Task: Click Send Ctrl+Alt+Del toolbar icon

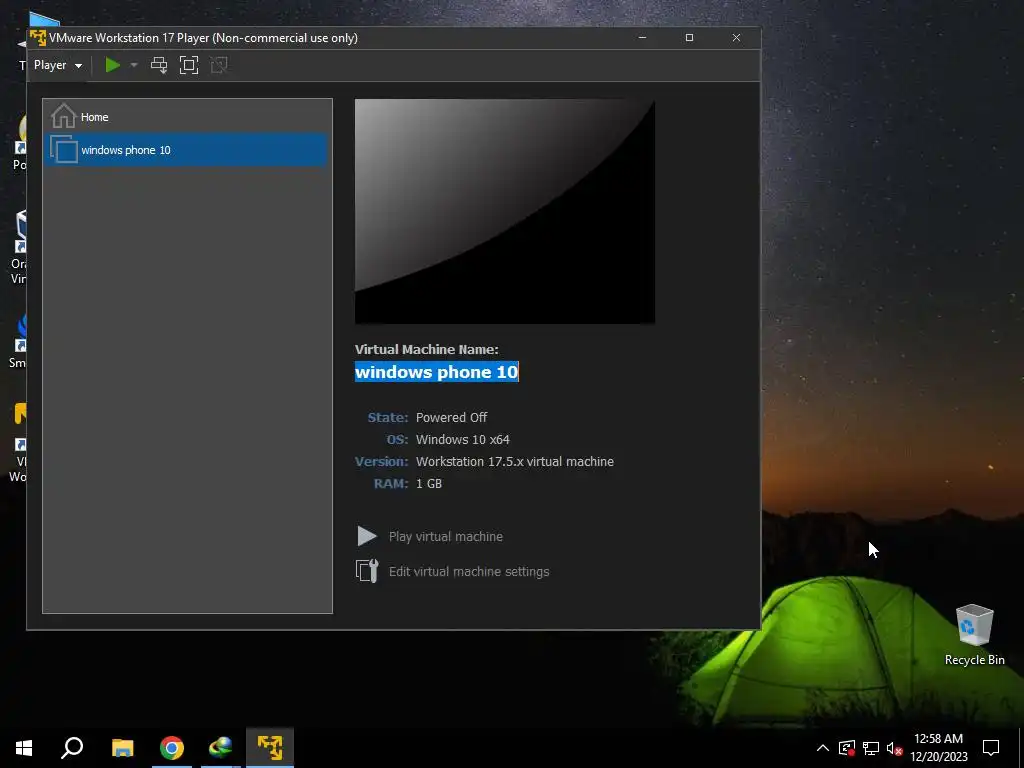Action: point(159,65)
